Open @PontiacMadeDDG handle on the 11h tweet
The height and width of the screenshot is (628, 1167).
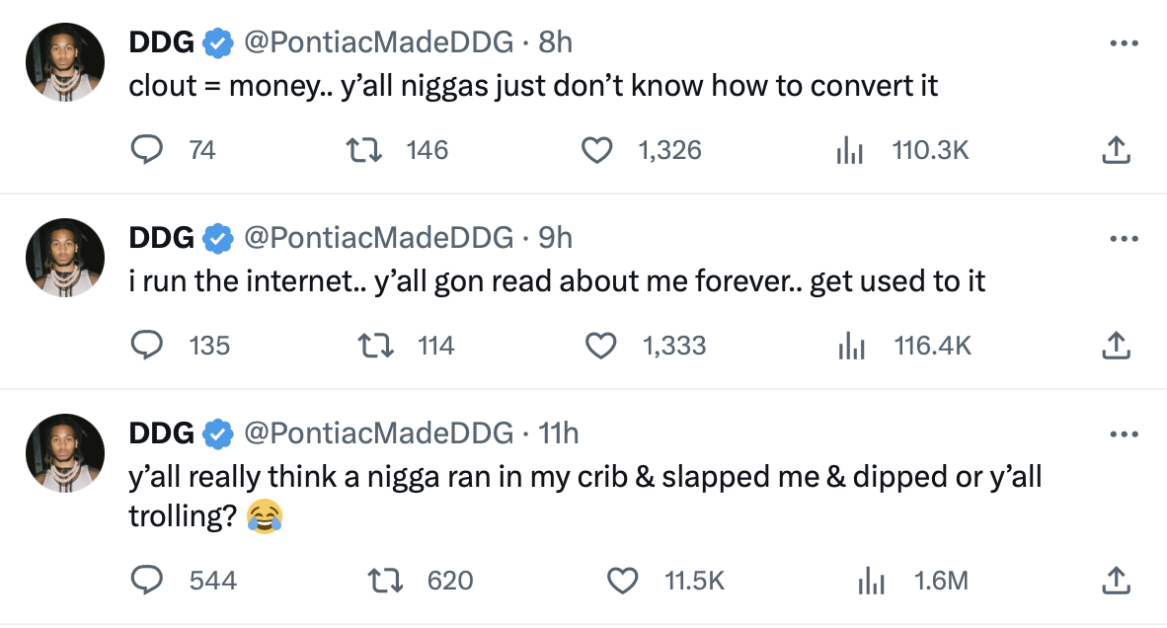[x=379, y=433]
